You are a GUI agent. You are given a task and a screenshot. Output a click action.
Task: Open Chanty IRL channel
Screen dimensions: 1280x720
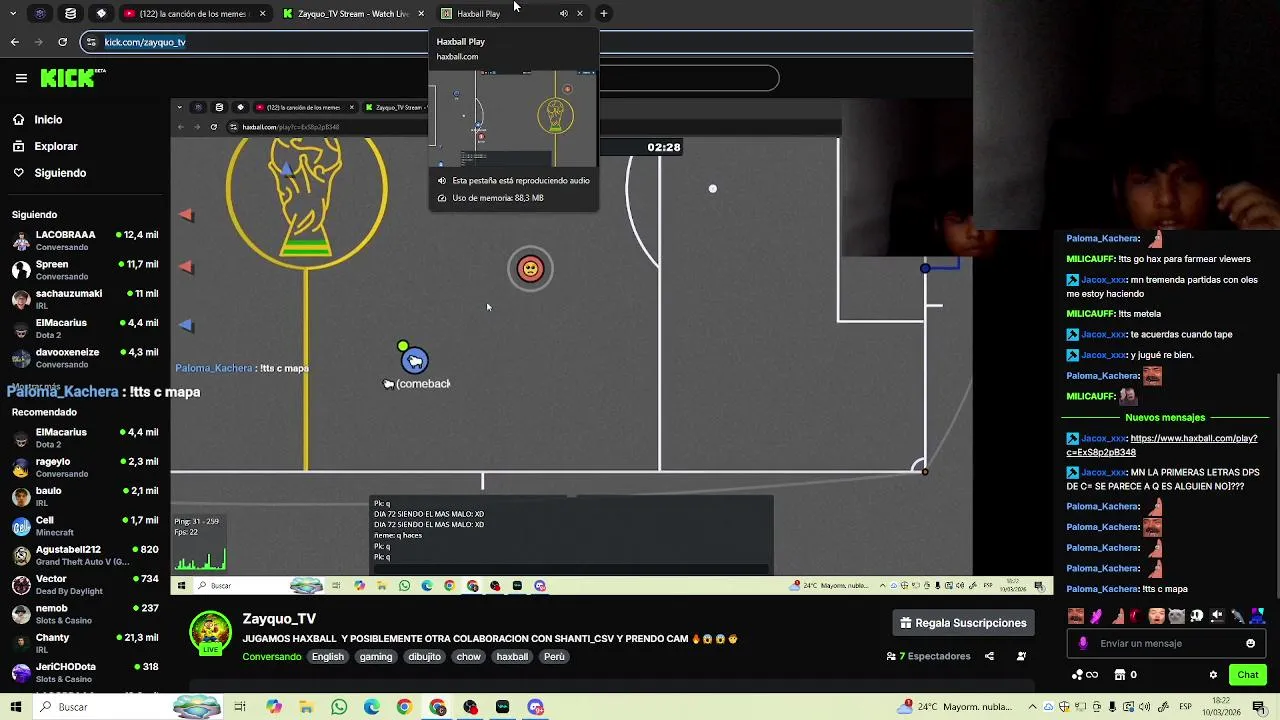[x=85, y=643]
